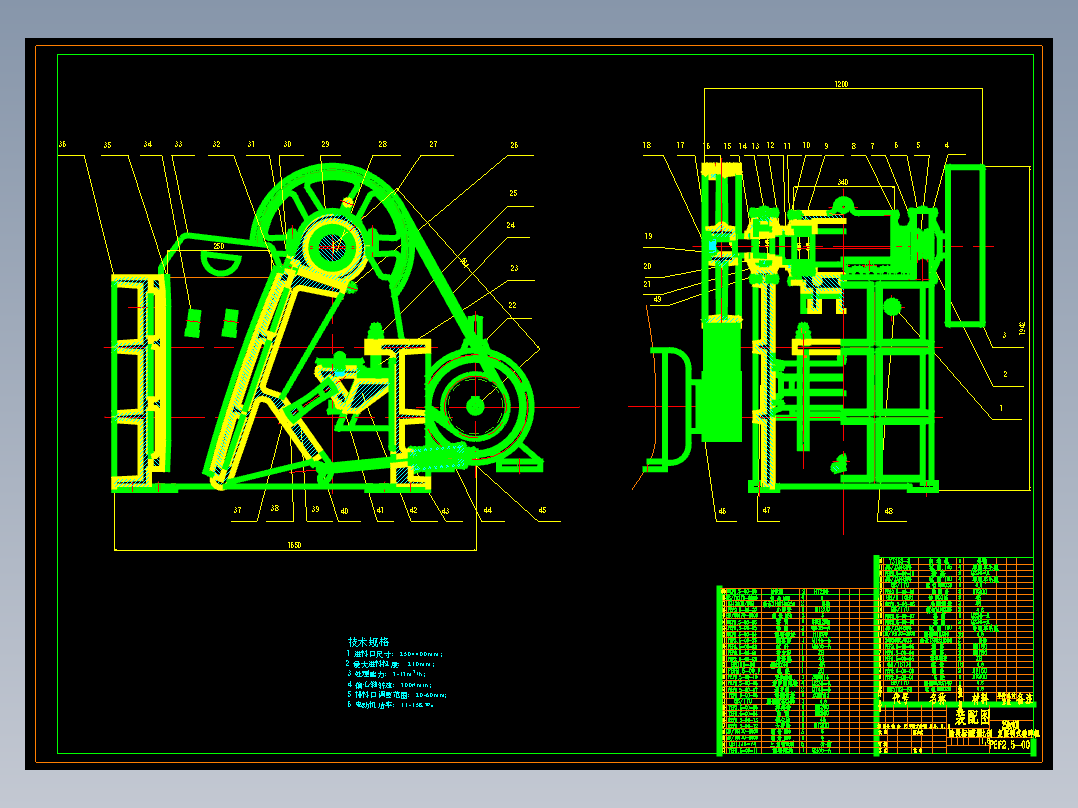Screen dimensions: 1078x808
Task: Click the 技术规格 heading
Action: coord(368,642)
